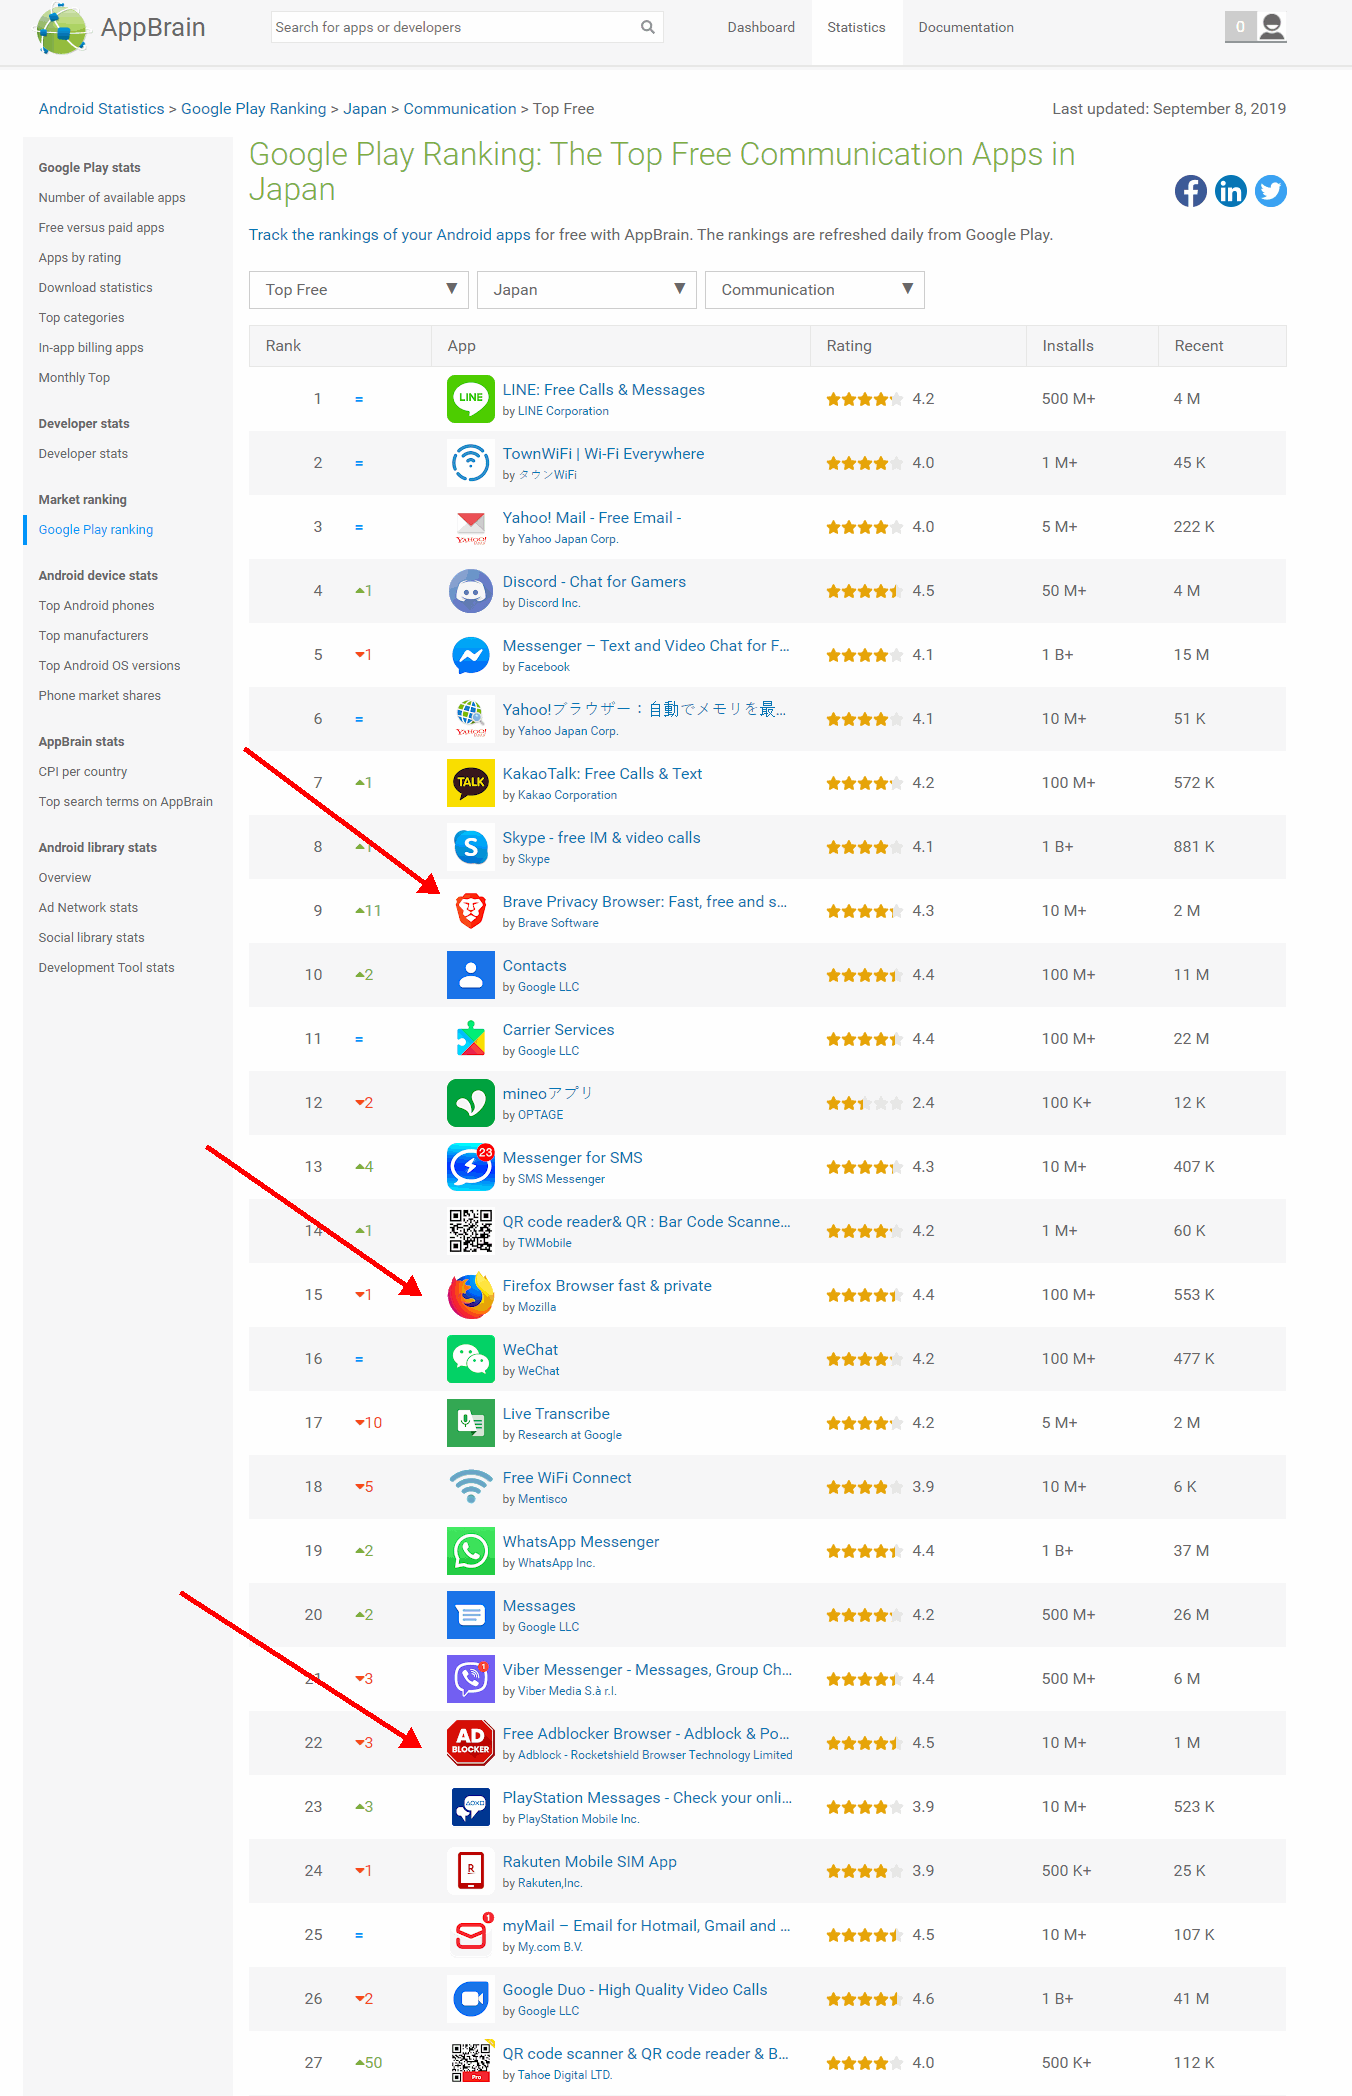Click the Viber Messenger icon
This screenshot has width=1352, height=2096.
point(470,1679)
